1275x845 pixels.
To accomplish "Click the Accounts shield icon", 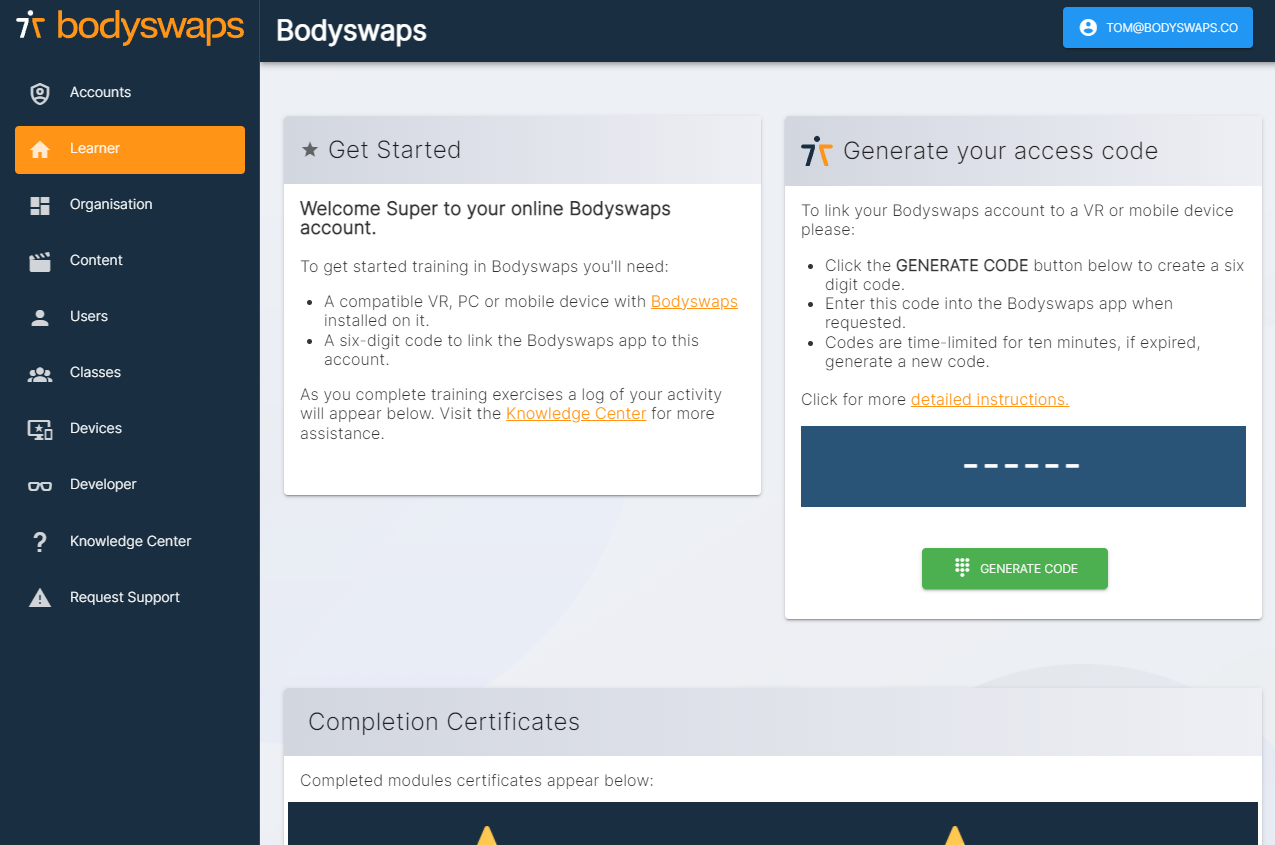I will tap(40, 93).
